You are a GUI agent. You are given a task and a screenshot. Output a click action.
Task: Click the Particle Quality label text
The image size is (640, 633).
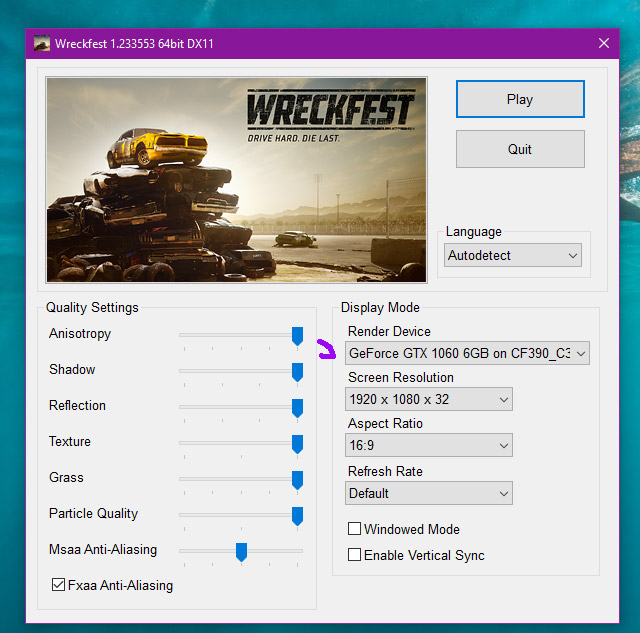pyautogui.click(x=93, y=513)
